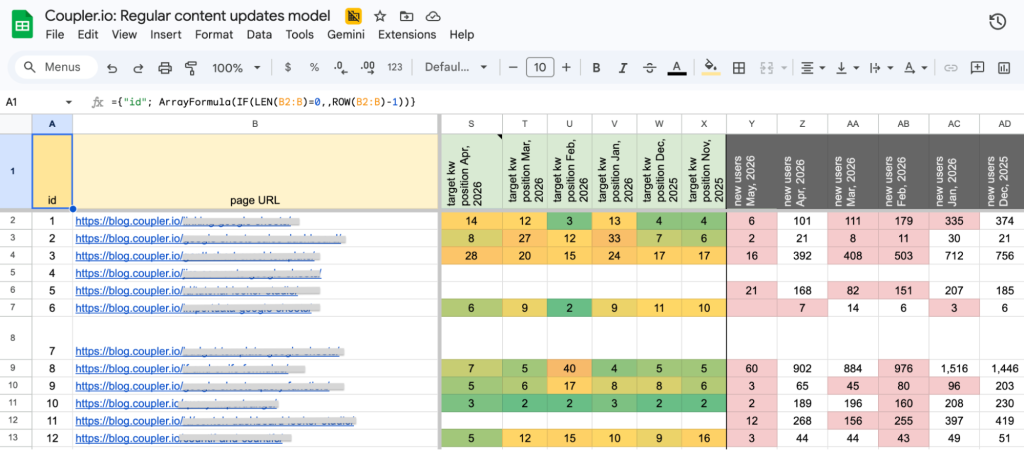Insert link using chain icon

(x=951, y=67)
